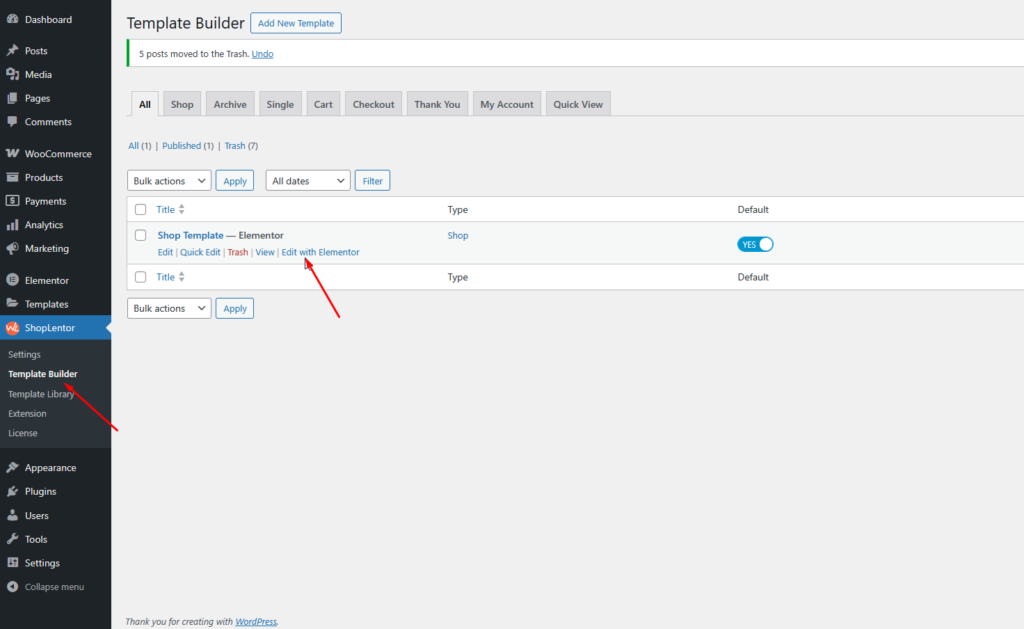This screenshot has height=629, width=1024.
Task: Tick the select-all checkbox in table header
Action: point(140,210)
